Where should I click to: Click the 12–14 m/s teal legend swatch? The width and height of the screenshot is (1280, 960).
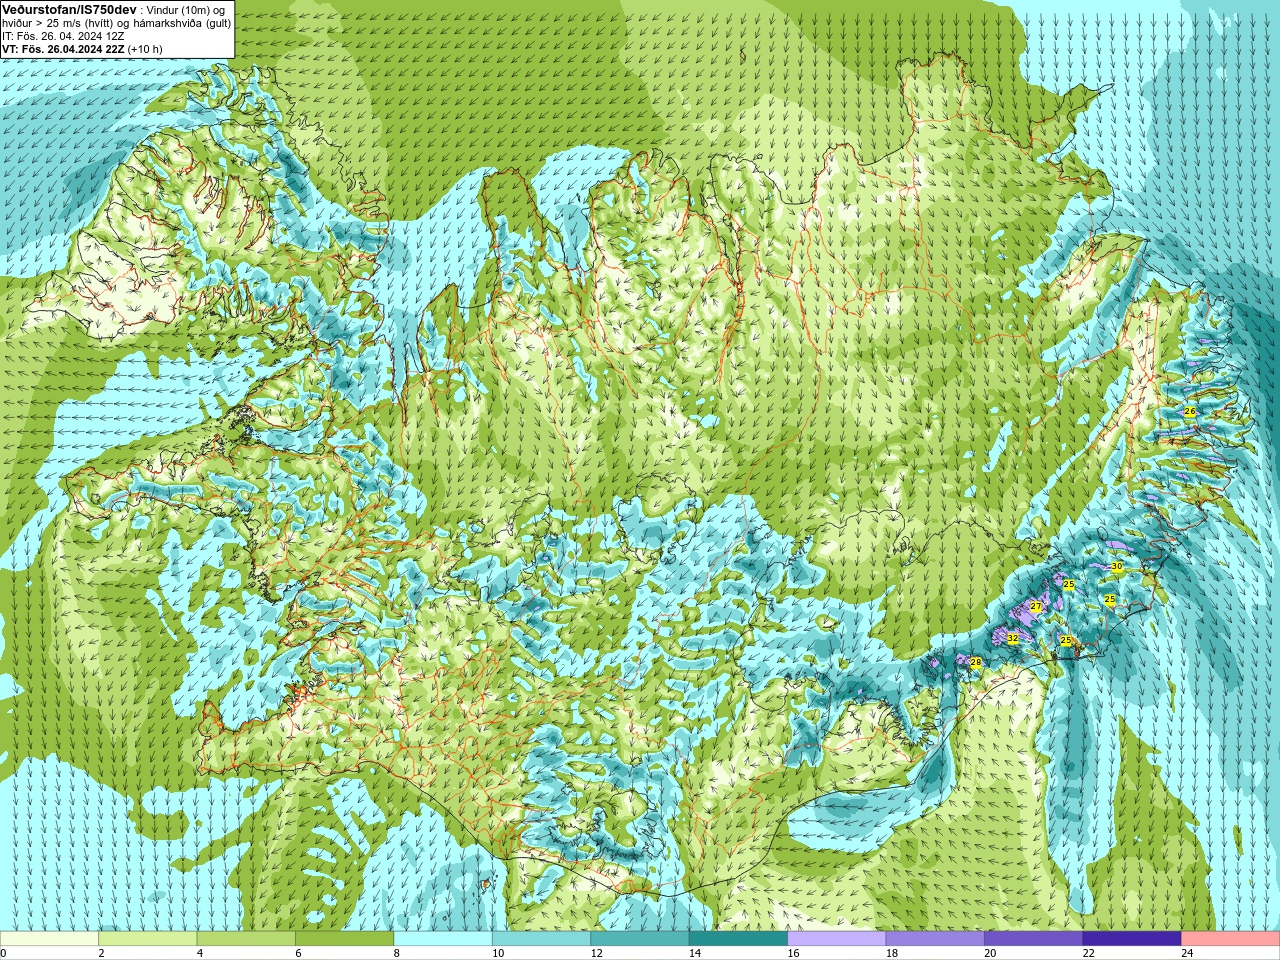[640, 939]
